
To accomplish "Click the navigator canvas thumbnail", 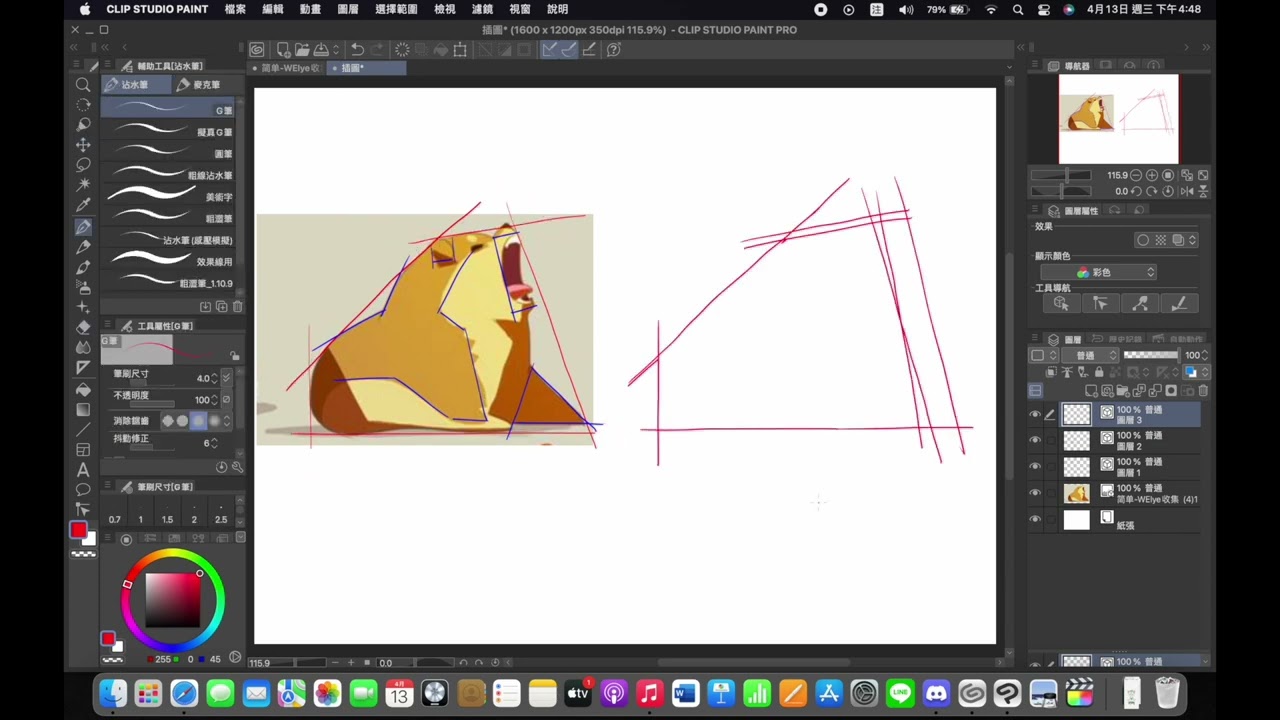I will (x=1118, y=118).
